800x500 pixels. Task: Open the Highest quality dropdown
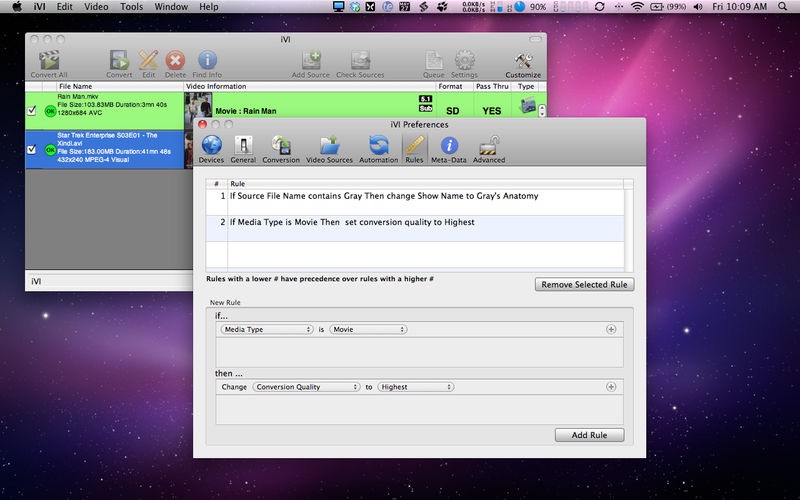416,387
